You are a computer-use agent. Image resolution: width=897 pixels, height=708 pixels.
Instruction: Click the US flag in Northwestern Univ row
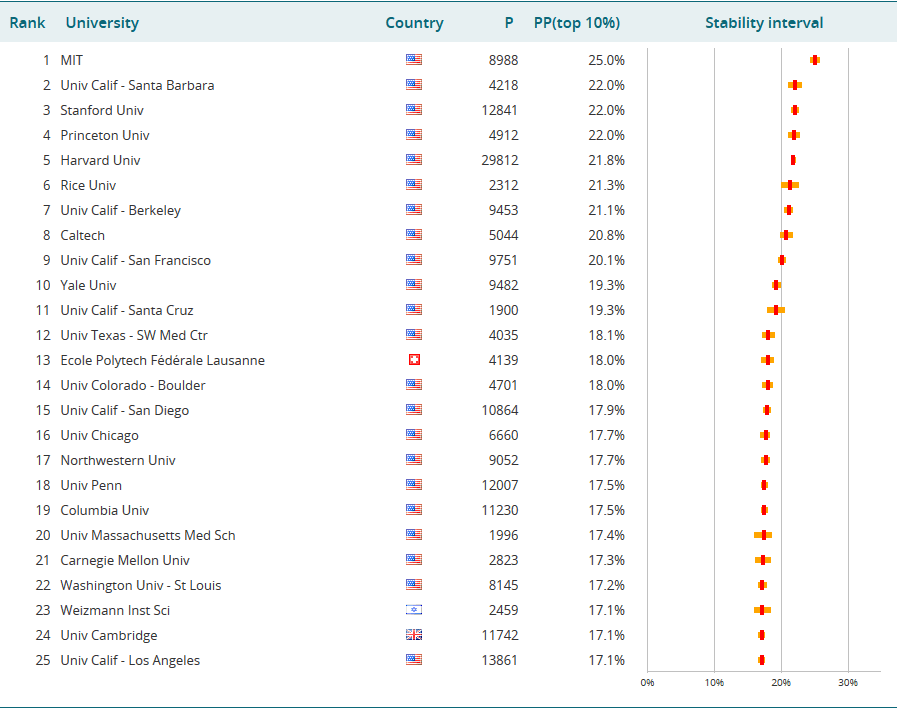click(414, 459)
